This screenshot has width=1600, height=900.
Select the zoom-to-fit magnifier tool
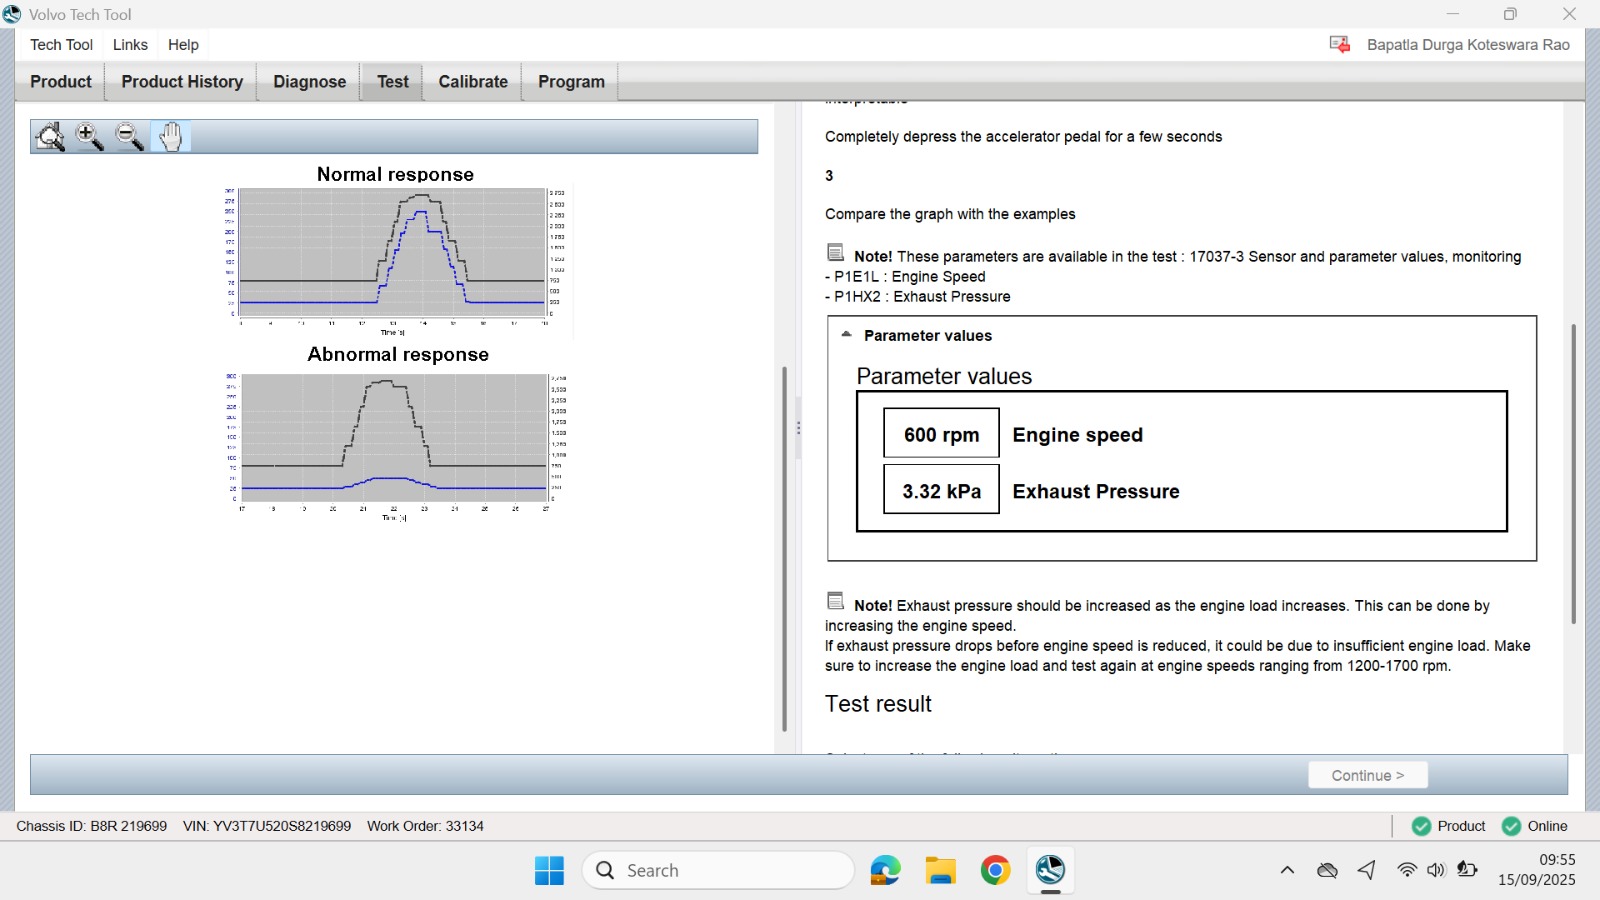click(x=50, y=136)
